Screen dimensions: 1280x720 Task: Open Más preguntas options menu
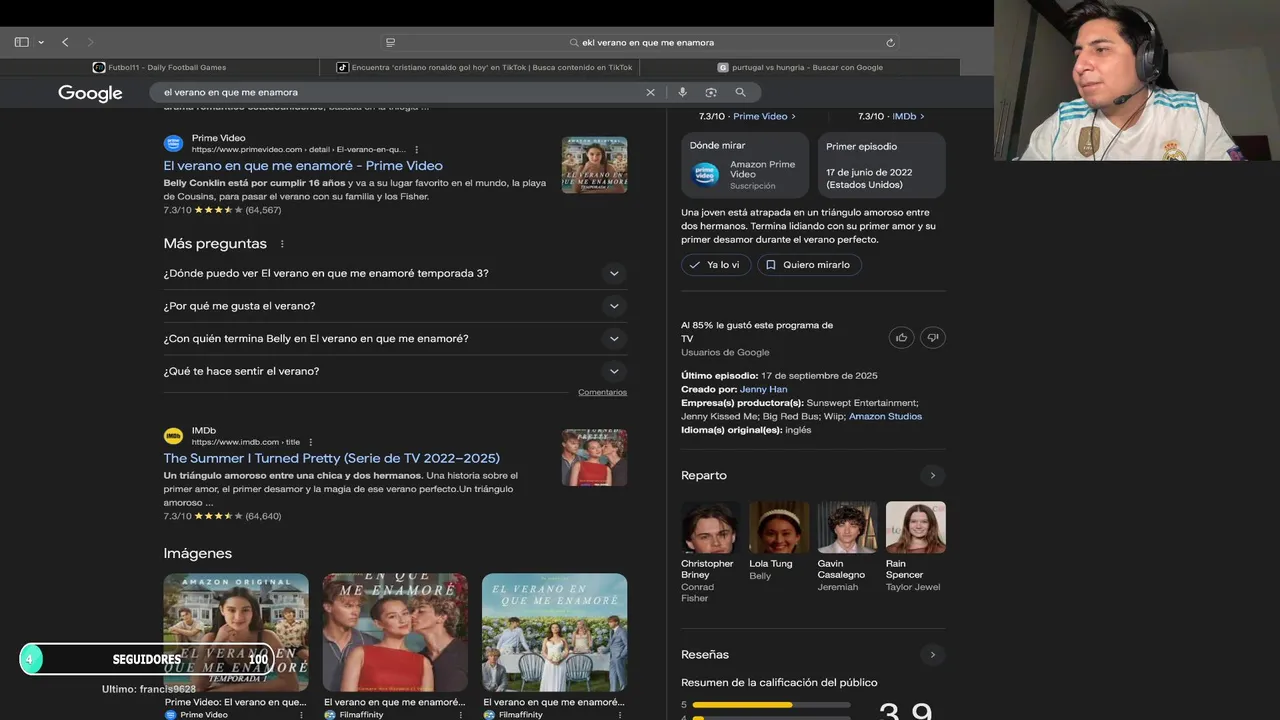[282, 244]
